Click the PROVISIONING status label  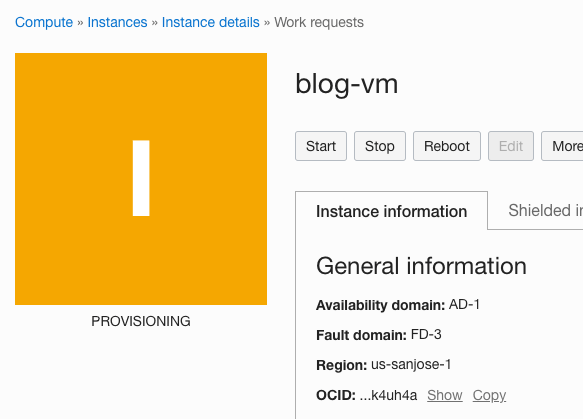click(141, 321)
